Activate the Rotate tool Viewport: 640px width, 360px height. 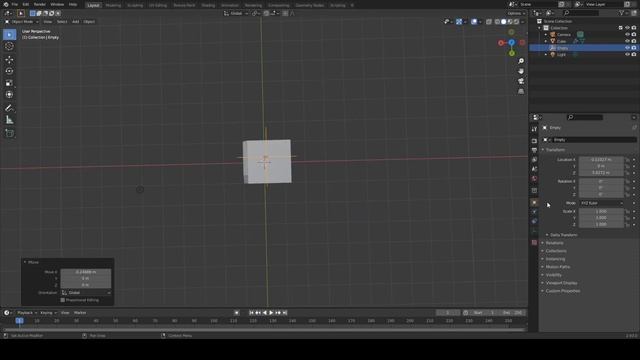(9, 71)
